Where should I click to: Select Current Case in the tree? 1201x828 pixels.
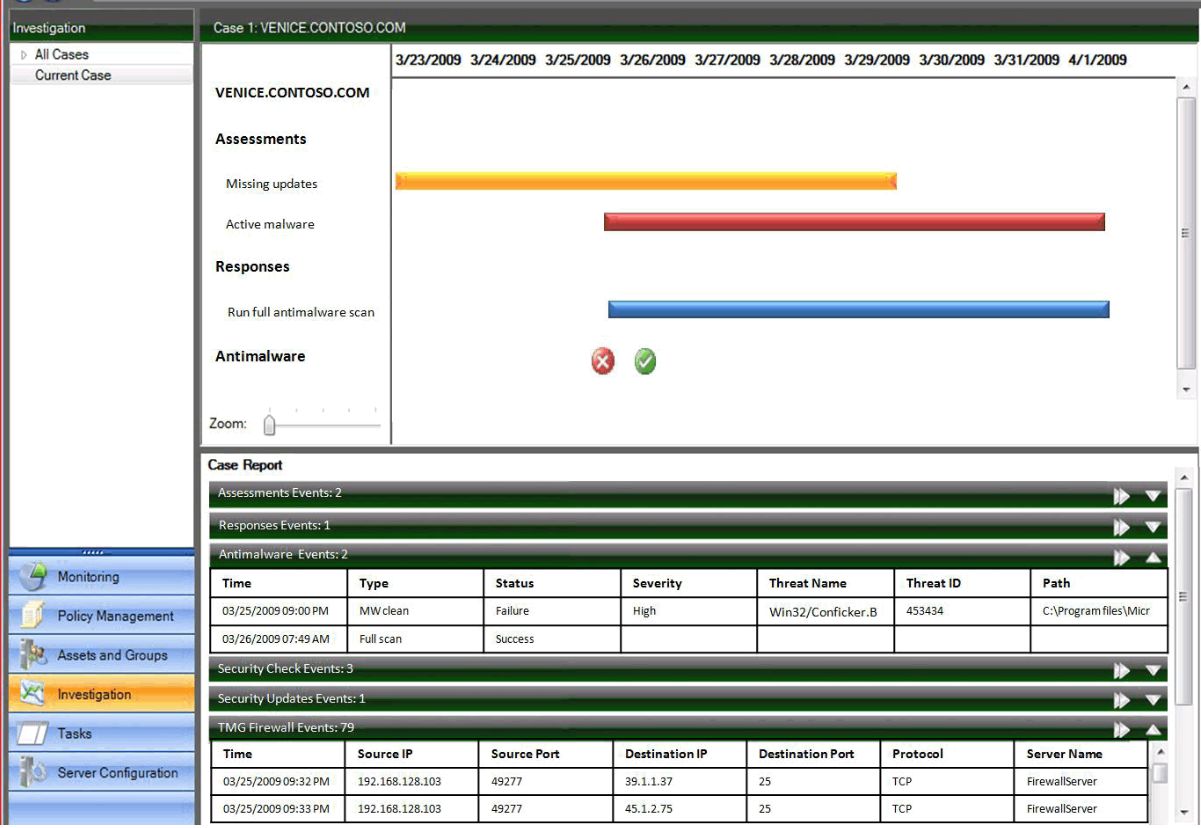(x=73, y=75)
